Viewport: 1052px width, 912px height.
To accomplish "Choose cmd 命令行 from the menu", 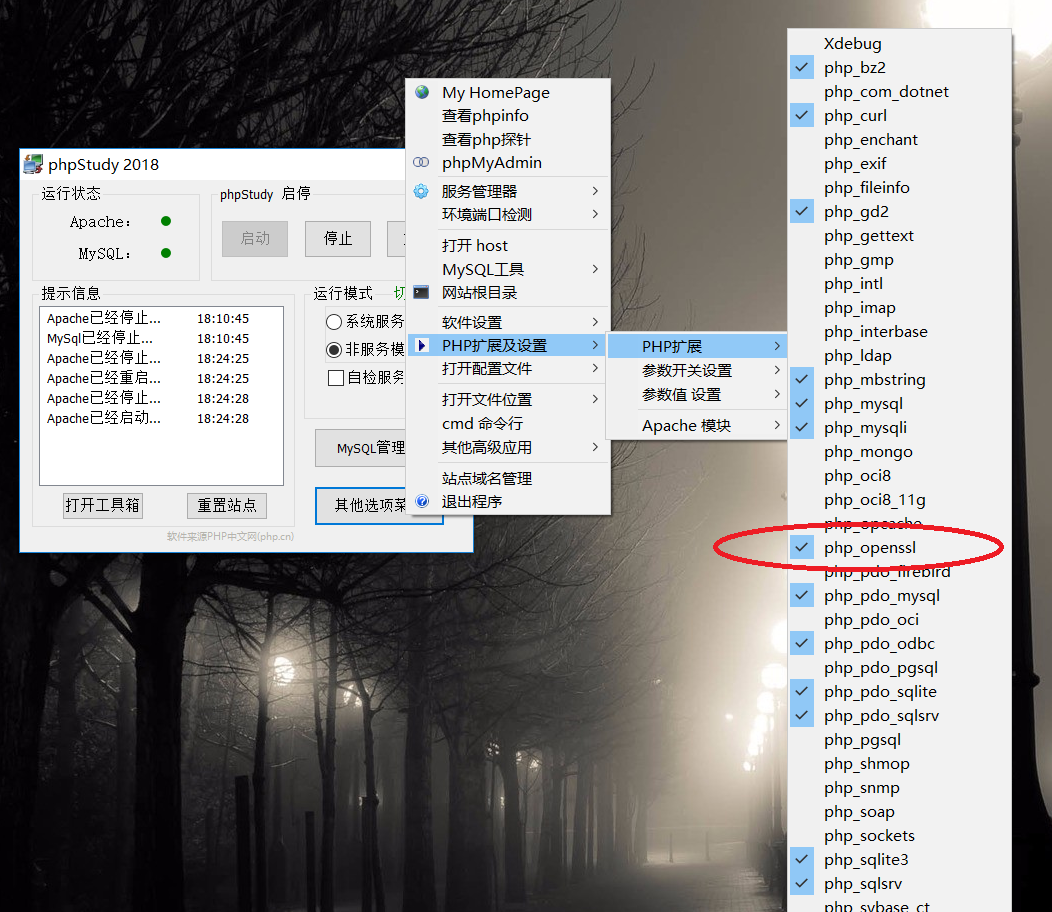I will (509, 423).
